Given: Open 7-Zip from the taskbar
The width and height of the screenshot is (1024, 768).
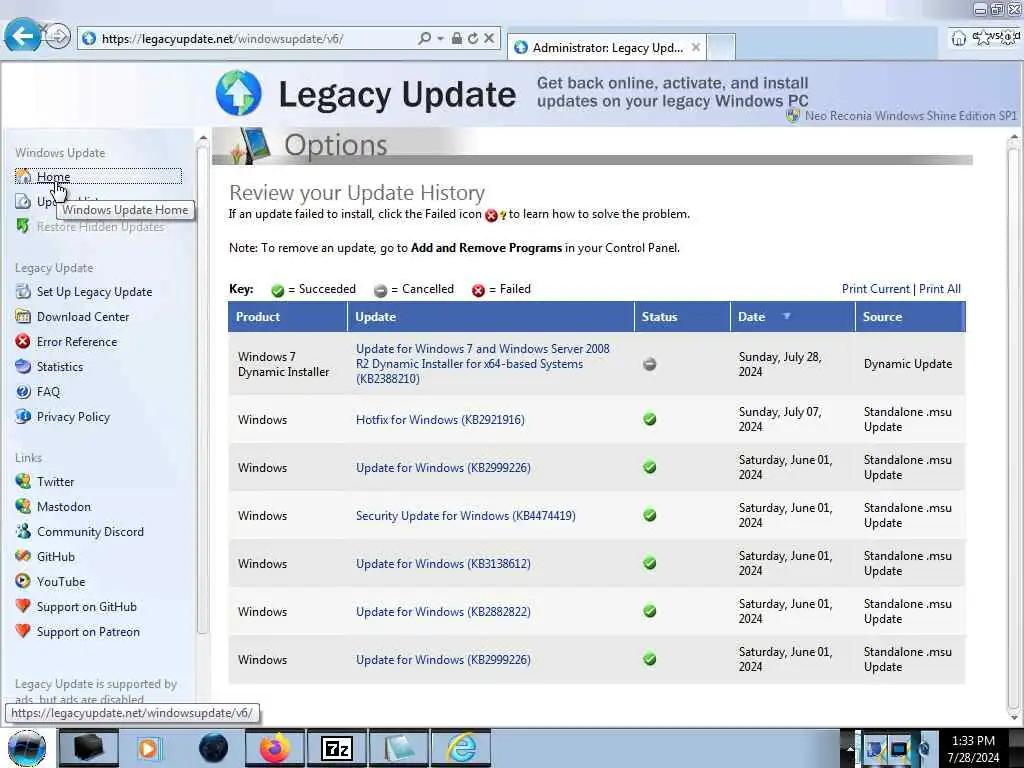Looking at the screenshot, I should tap(336, 748).
